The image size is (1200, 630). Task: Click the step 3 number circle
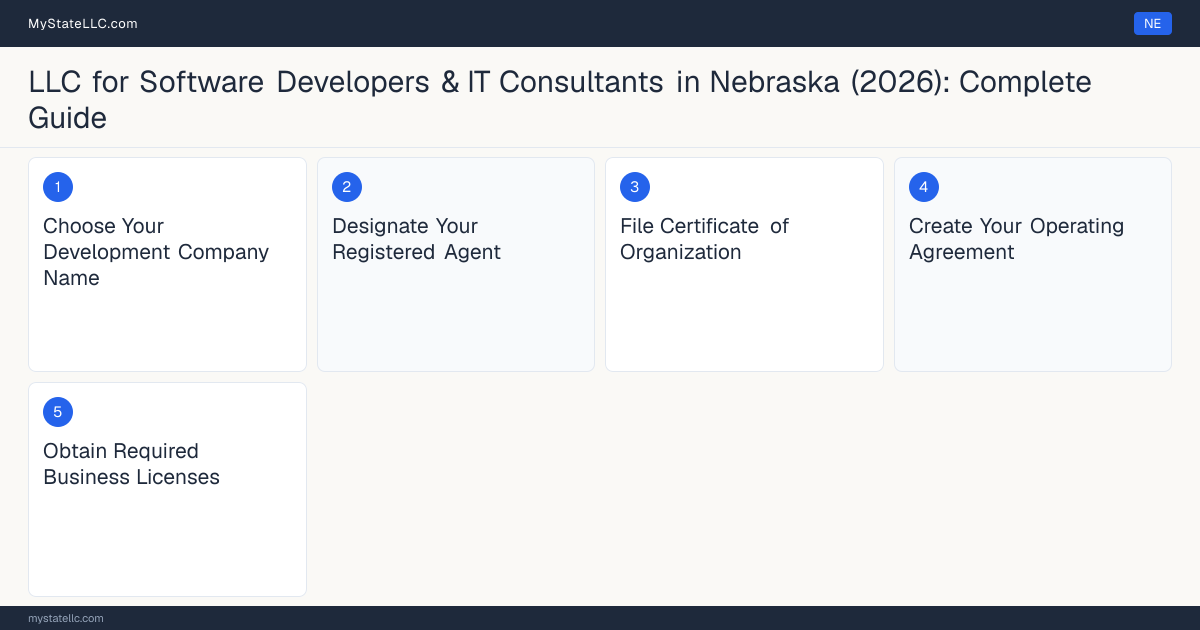pyautogui.click(x=635, y=187)
